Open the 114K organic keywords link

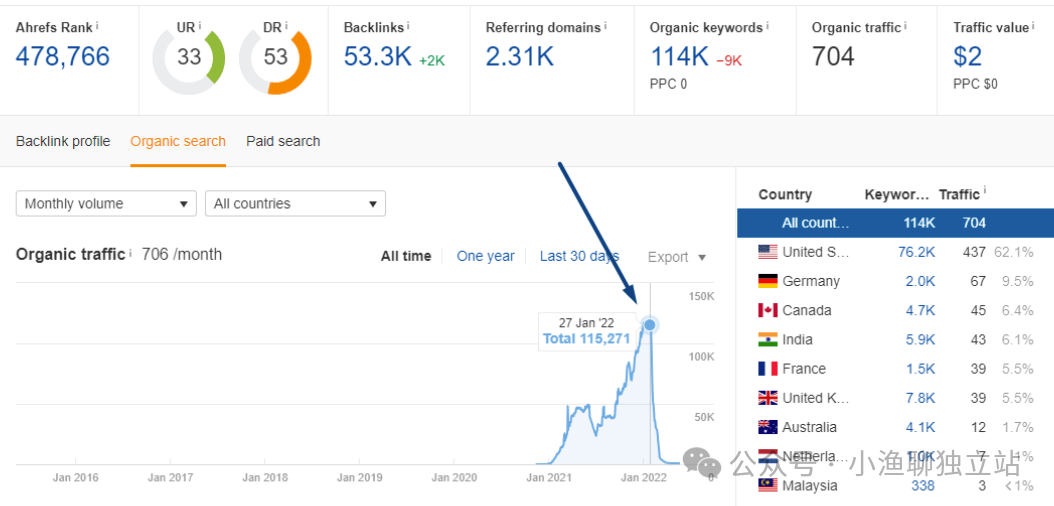[x=679, y=56]
